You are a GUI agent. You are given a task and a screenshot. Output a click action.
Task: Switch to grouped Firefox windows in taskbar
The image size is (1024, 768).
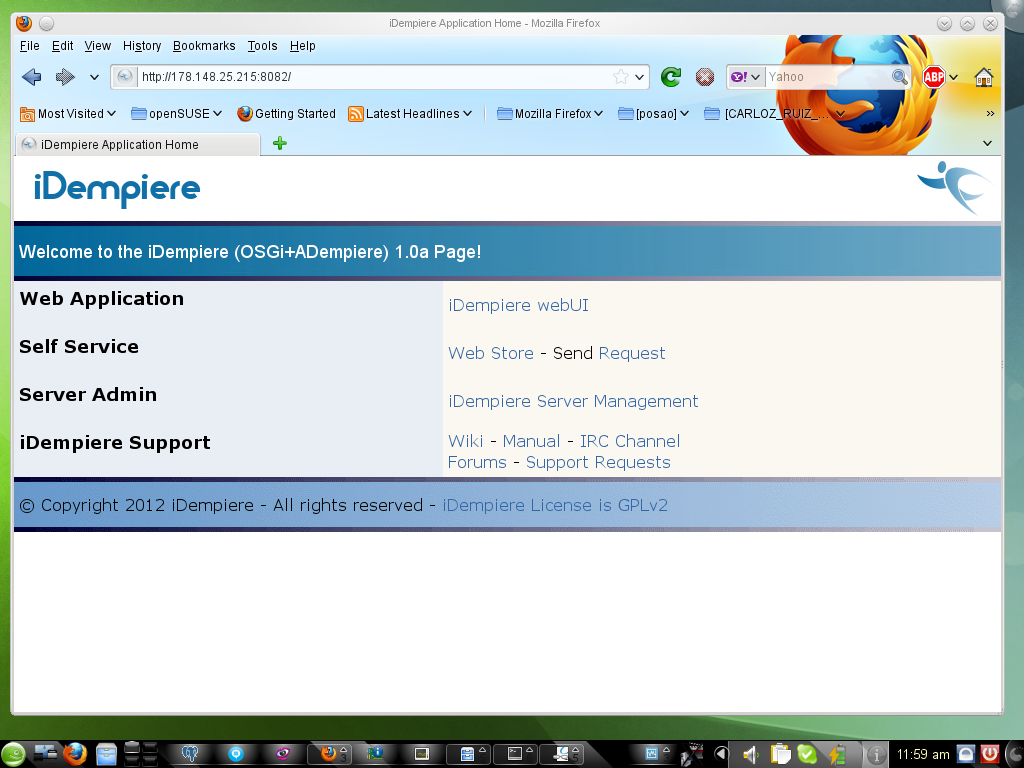click(x=330, y=754)
